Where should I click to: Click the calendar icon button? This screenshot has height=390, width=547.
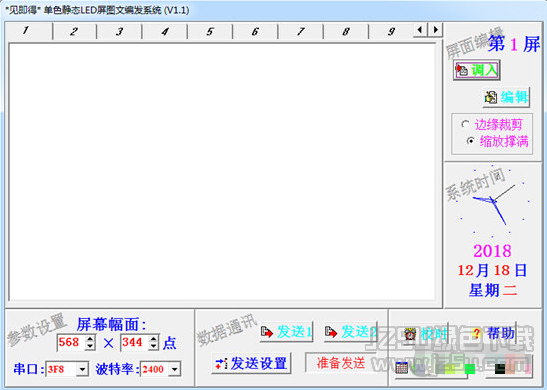coord(402,367)
